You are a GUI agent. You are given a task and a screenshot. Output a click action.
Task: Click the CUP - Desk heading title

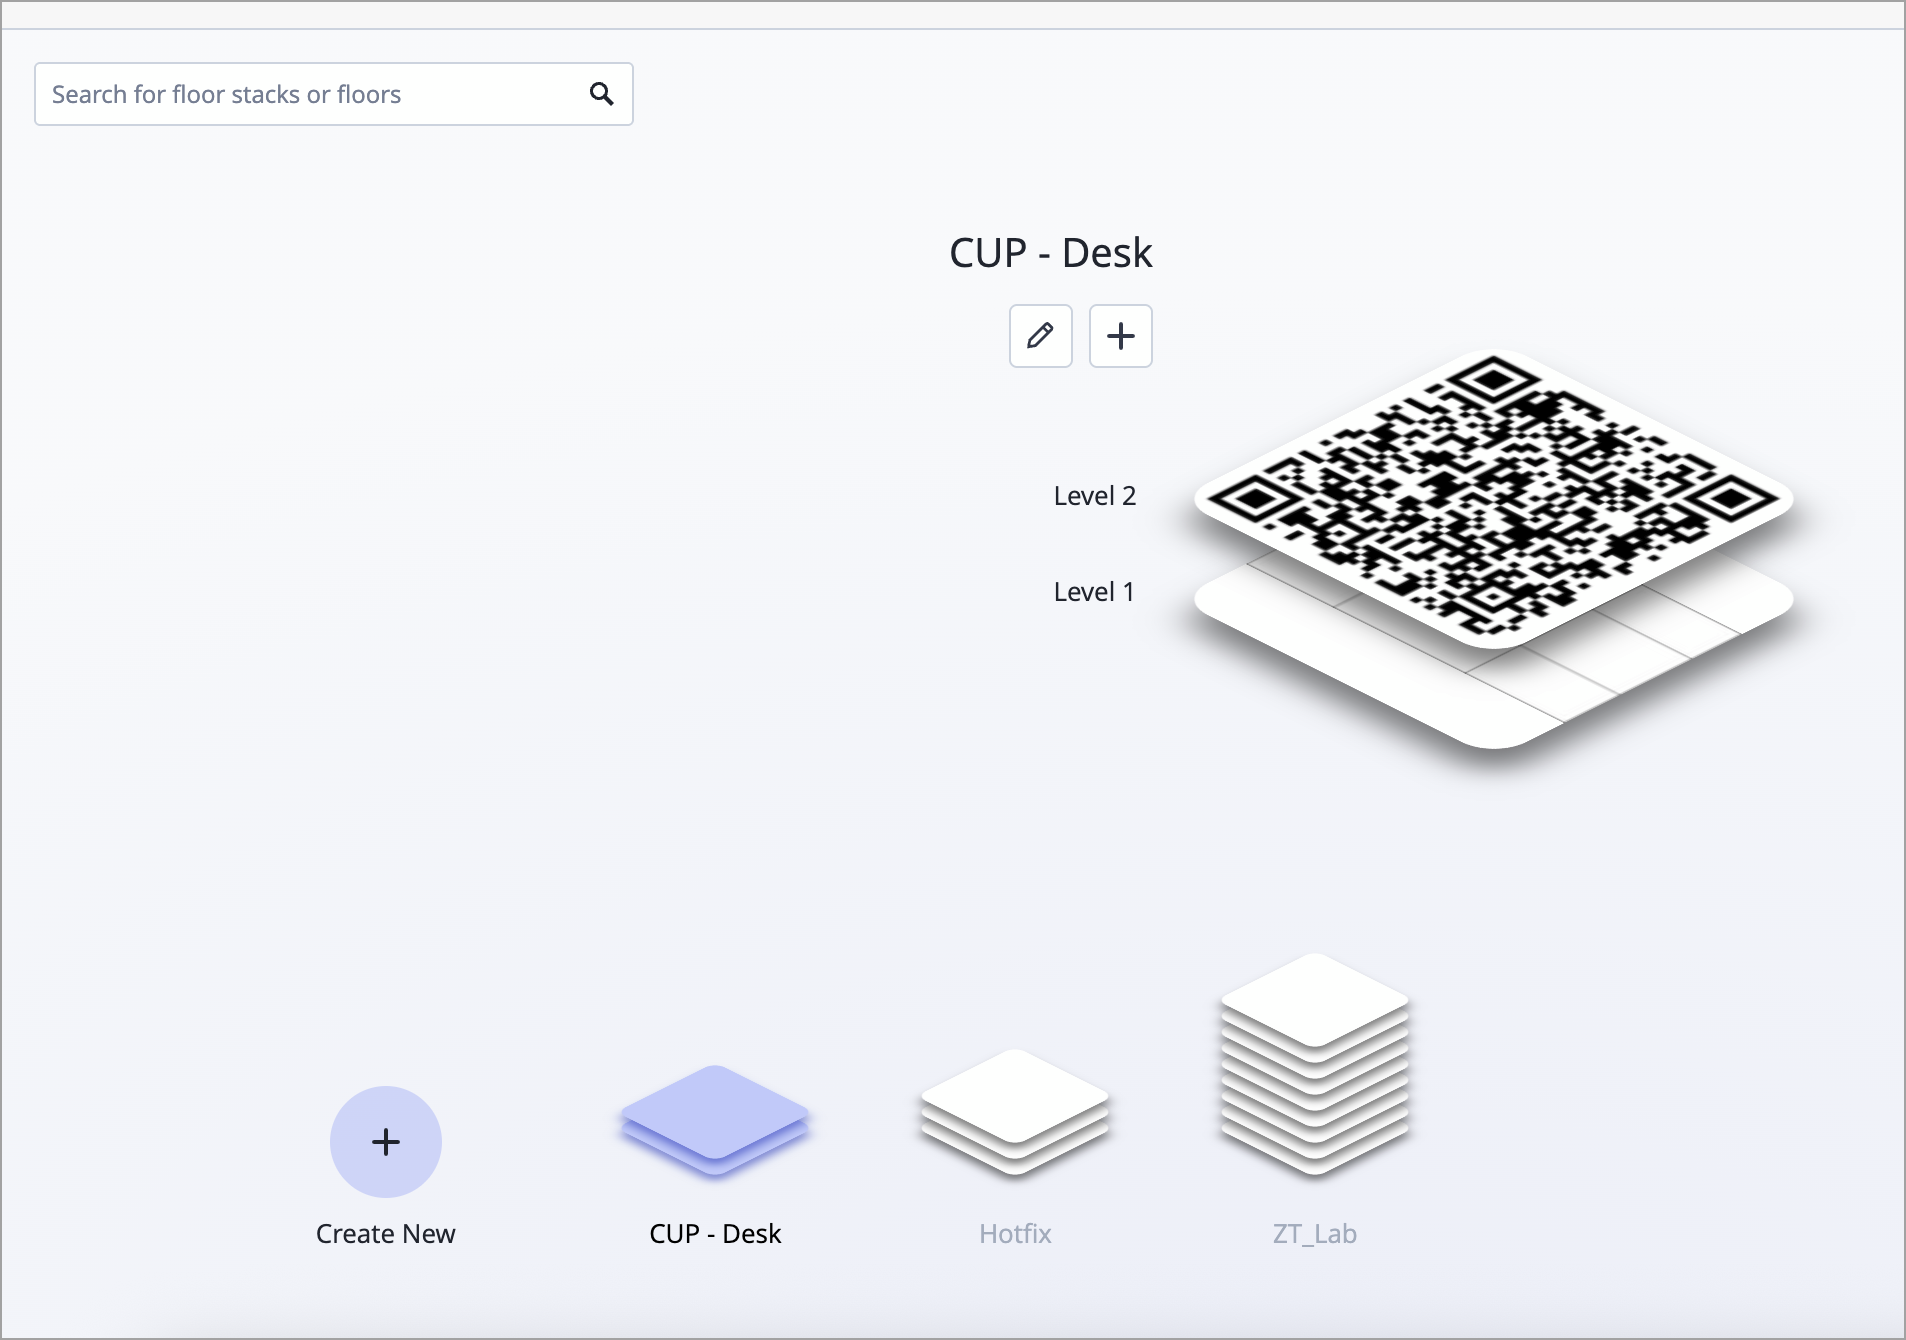click(x=1051, y=253)
